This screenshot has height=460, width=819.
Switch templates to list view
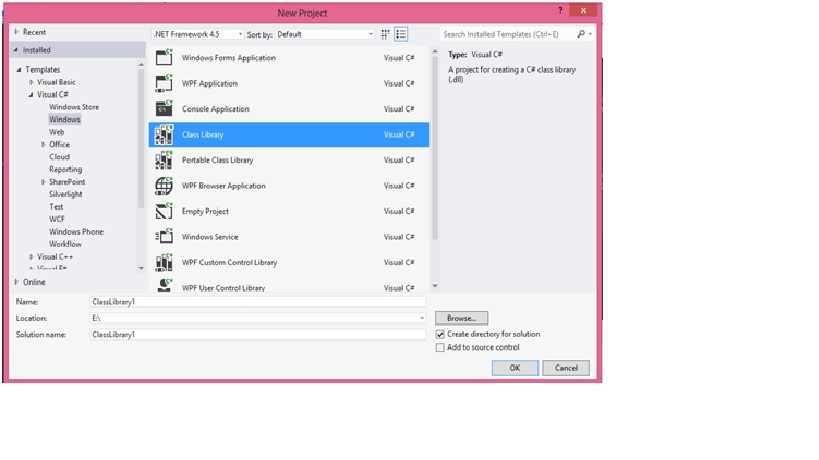tap(401, 34)
